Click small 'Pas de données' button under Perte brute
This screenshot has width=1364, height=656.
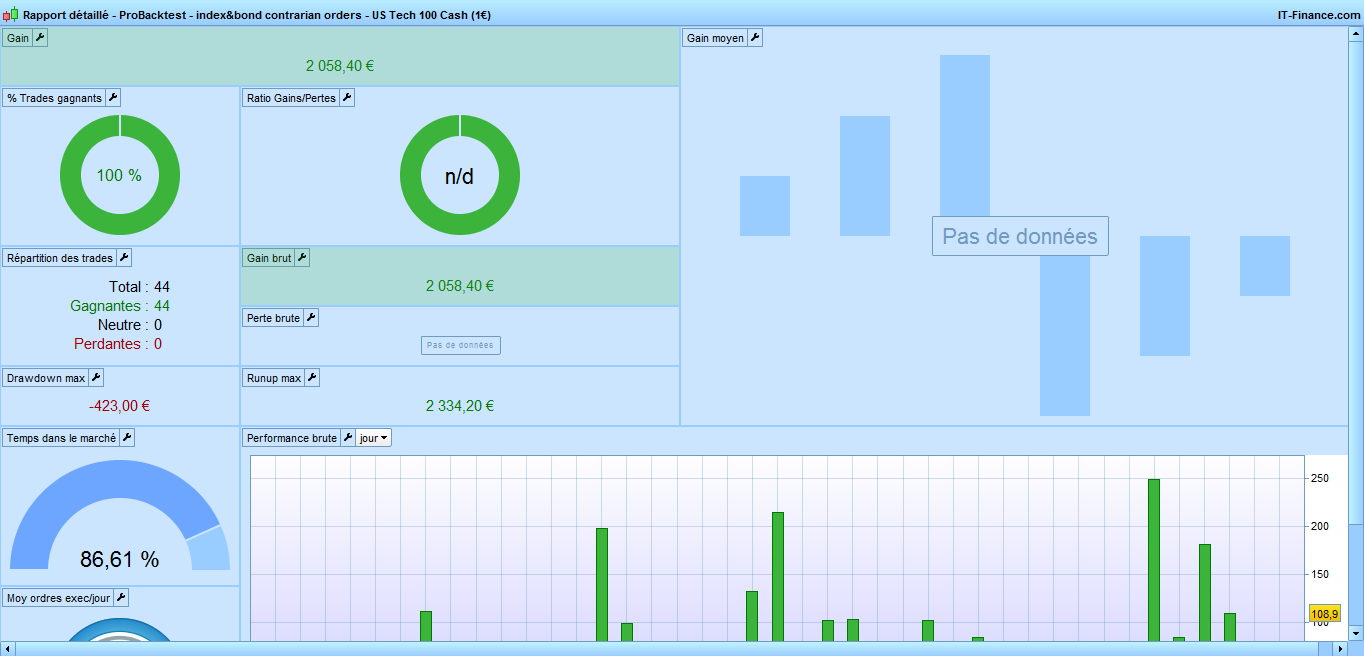click(x=460, y=345)
